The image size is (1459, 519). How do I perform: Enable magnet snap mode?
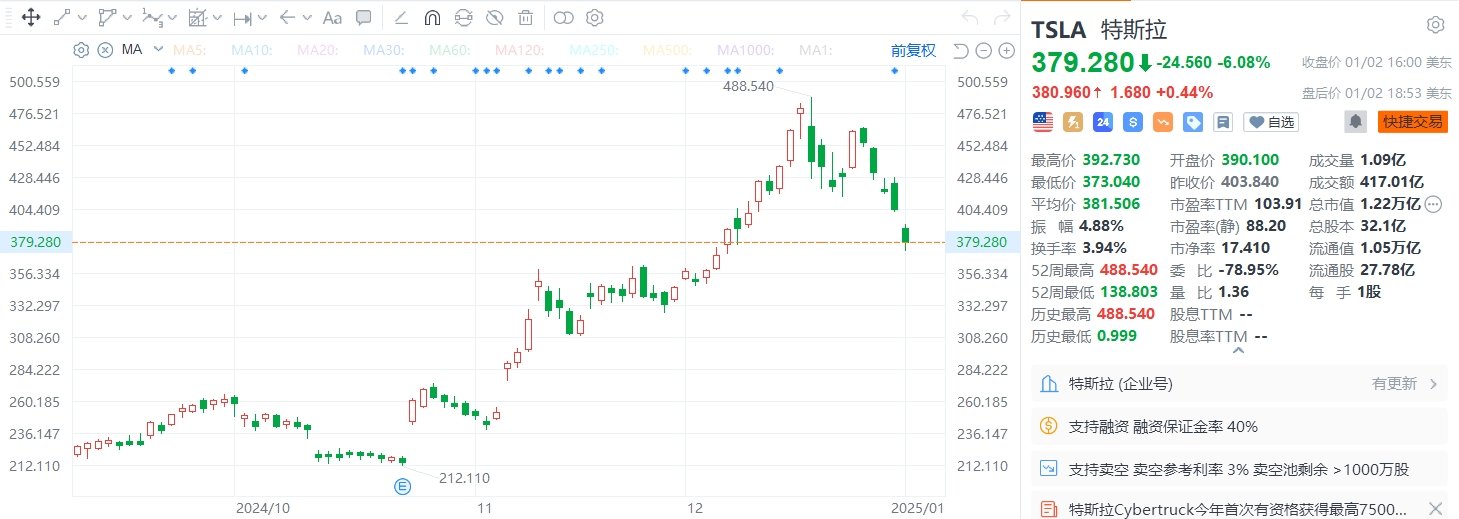432,17
